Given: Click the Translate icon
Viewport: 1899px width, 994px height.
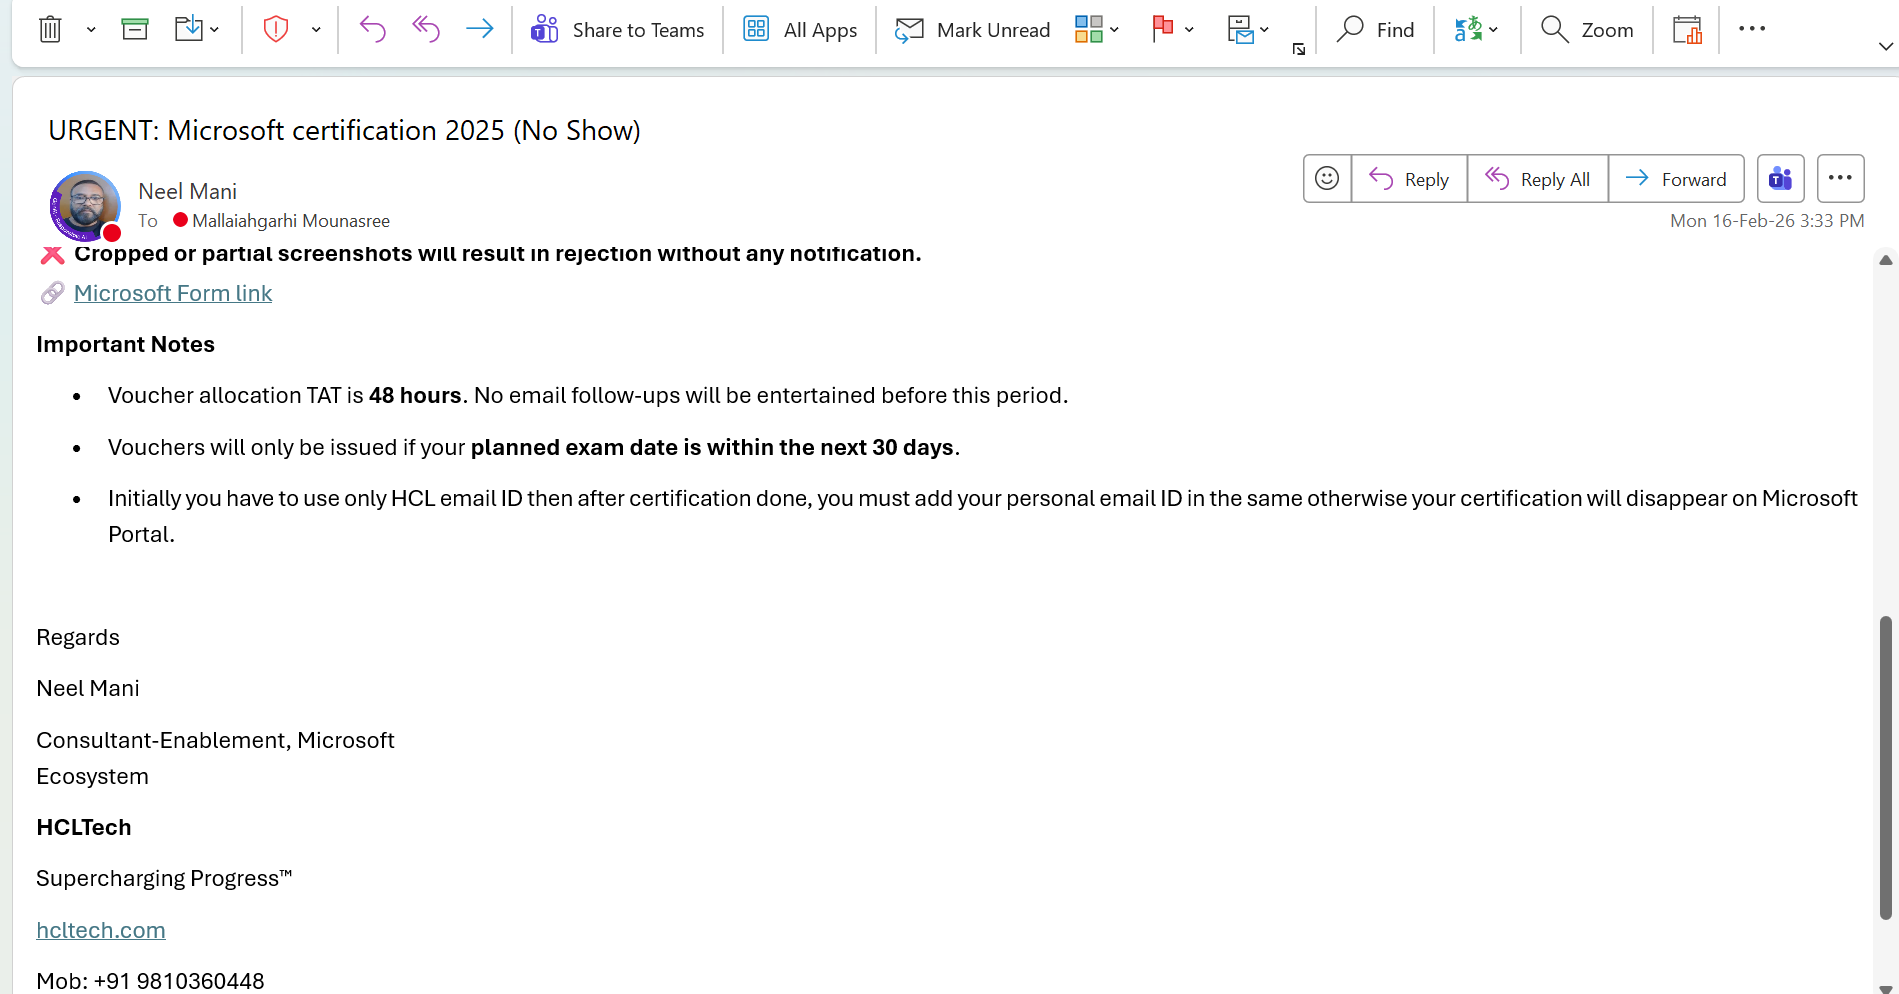Looking at the screenshot, I should [1468, 30].
